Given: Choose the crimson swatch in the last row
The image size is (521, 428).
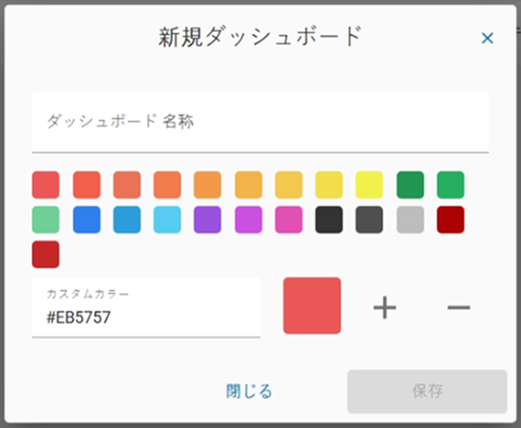Looking at the screenshot, I should 46,254.
